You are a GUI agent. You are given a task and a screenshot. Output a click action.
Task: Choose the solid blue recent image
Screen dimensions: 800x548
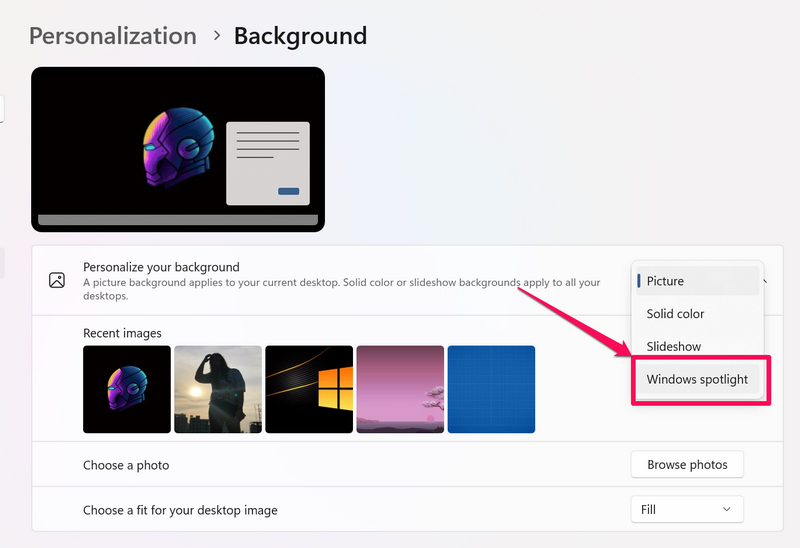tap(491, 389)
